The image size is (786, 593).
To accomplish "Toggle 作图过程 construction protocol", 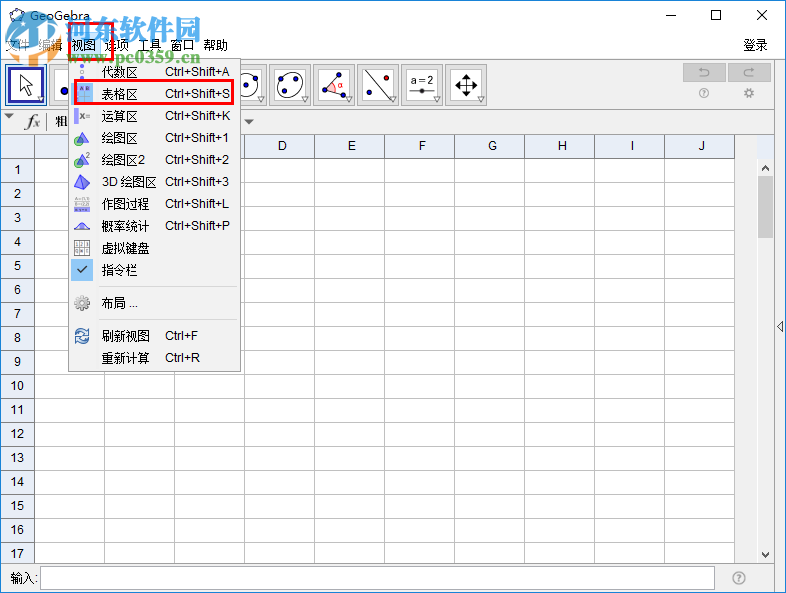I will click(154, 204).
